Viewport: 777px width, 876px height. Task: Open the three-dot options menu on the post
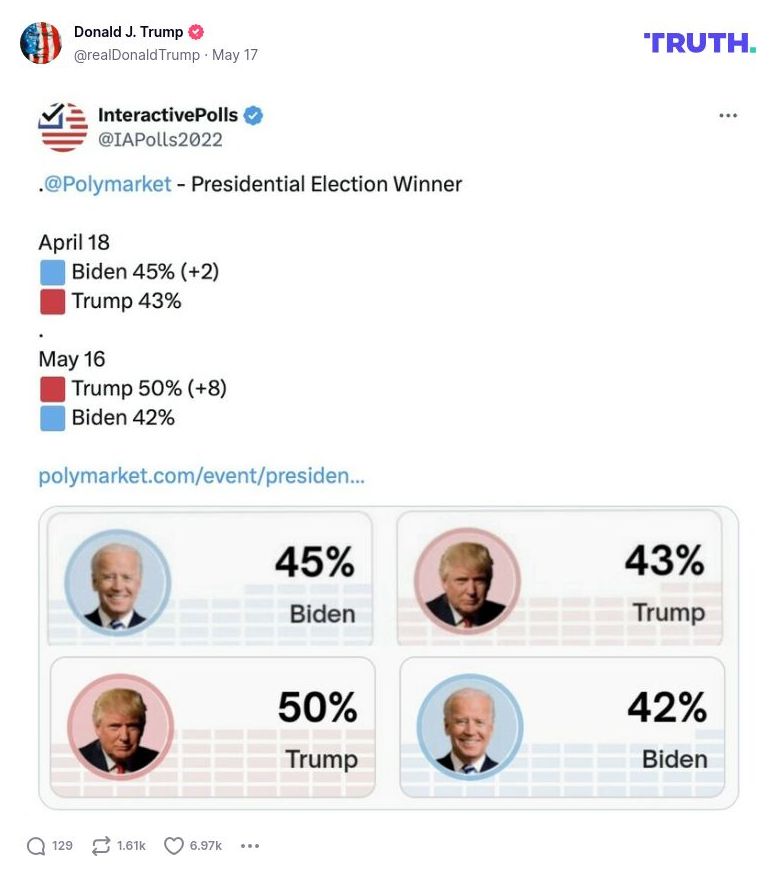729,117
